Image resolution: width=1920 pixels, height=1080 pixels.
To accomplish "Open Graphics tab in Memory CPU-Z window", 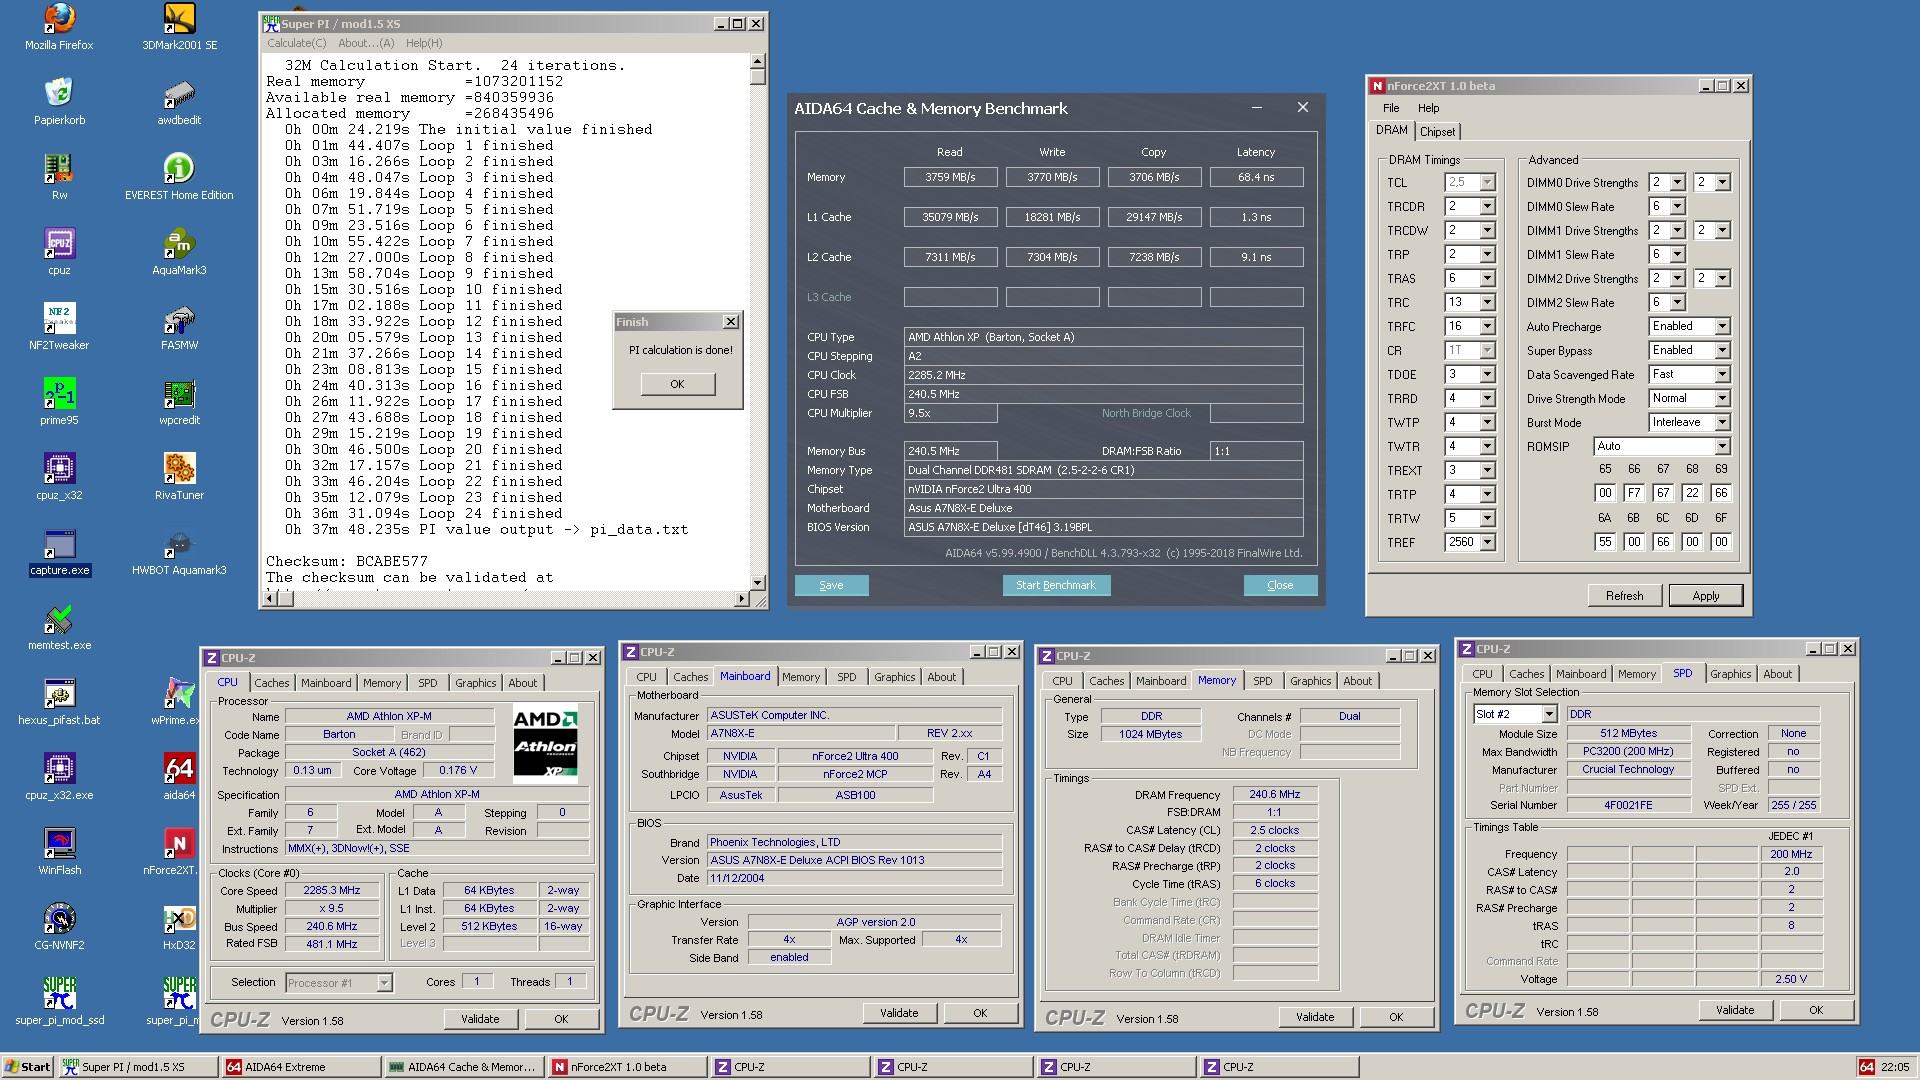I will tap(1310, 681).
